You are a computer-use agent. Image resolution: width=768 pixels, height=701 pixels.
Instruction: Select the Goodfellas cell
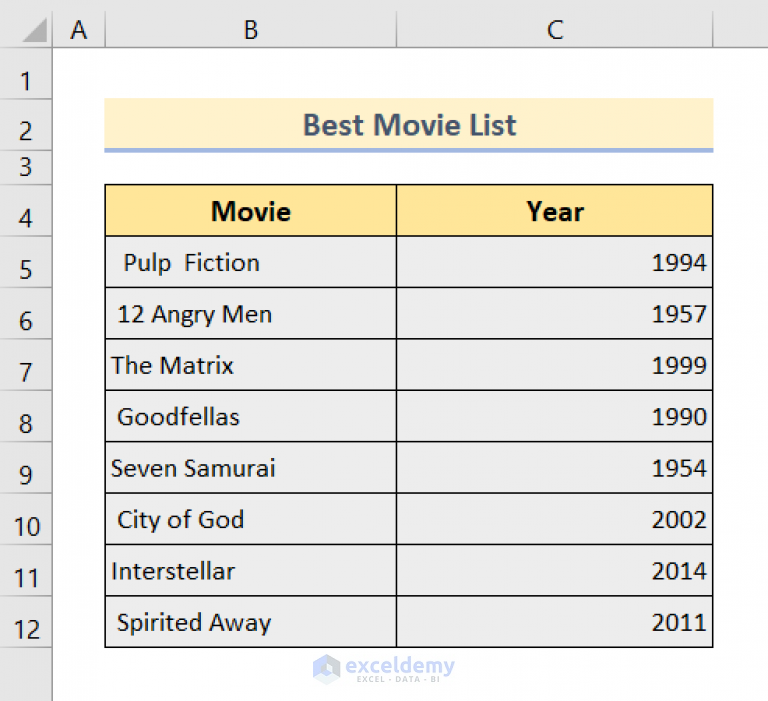pos(250,416)
